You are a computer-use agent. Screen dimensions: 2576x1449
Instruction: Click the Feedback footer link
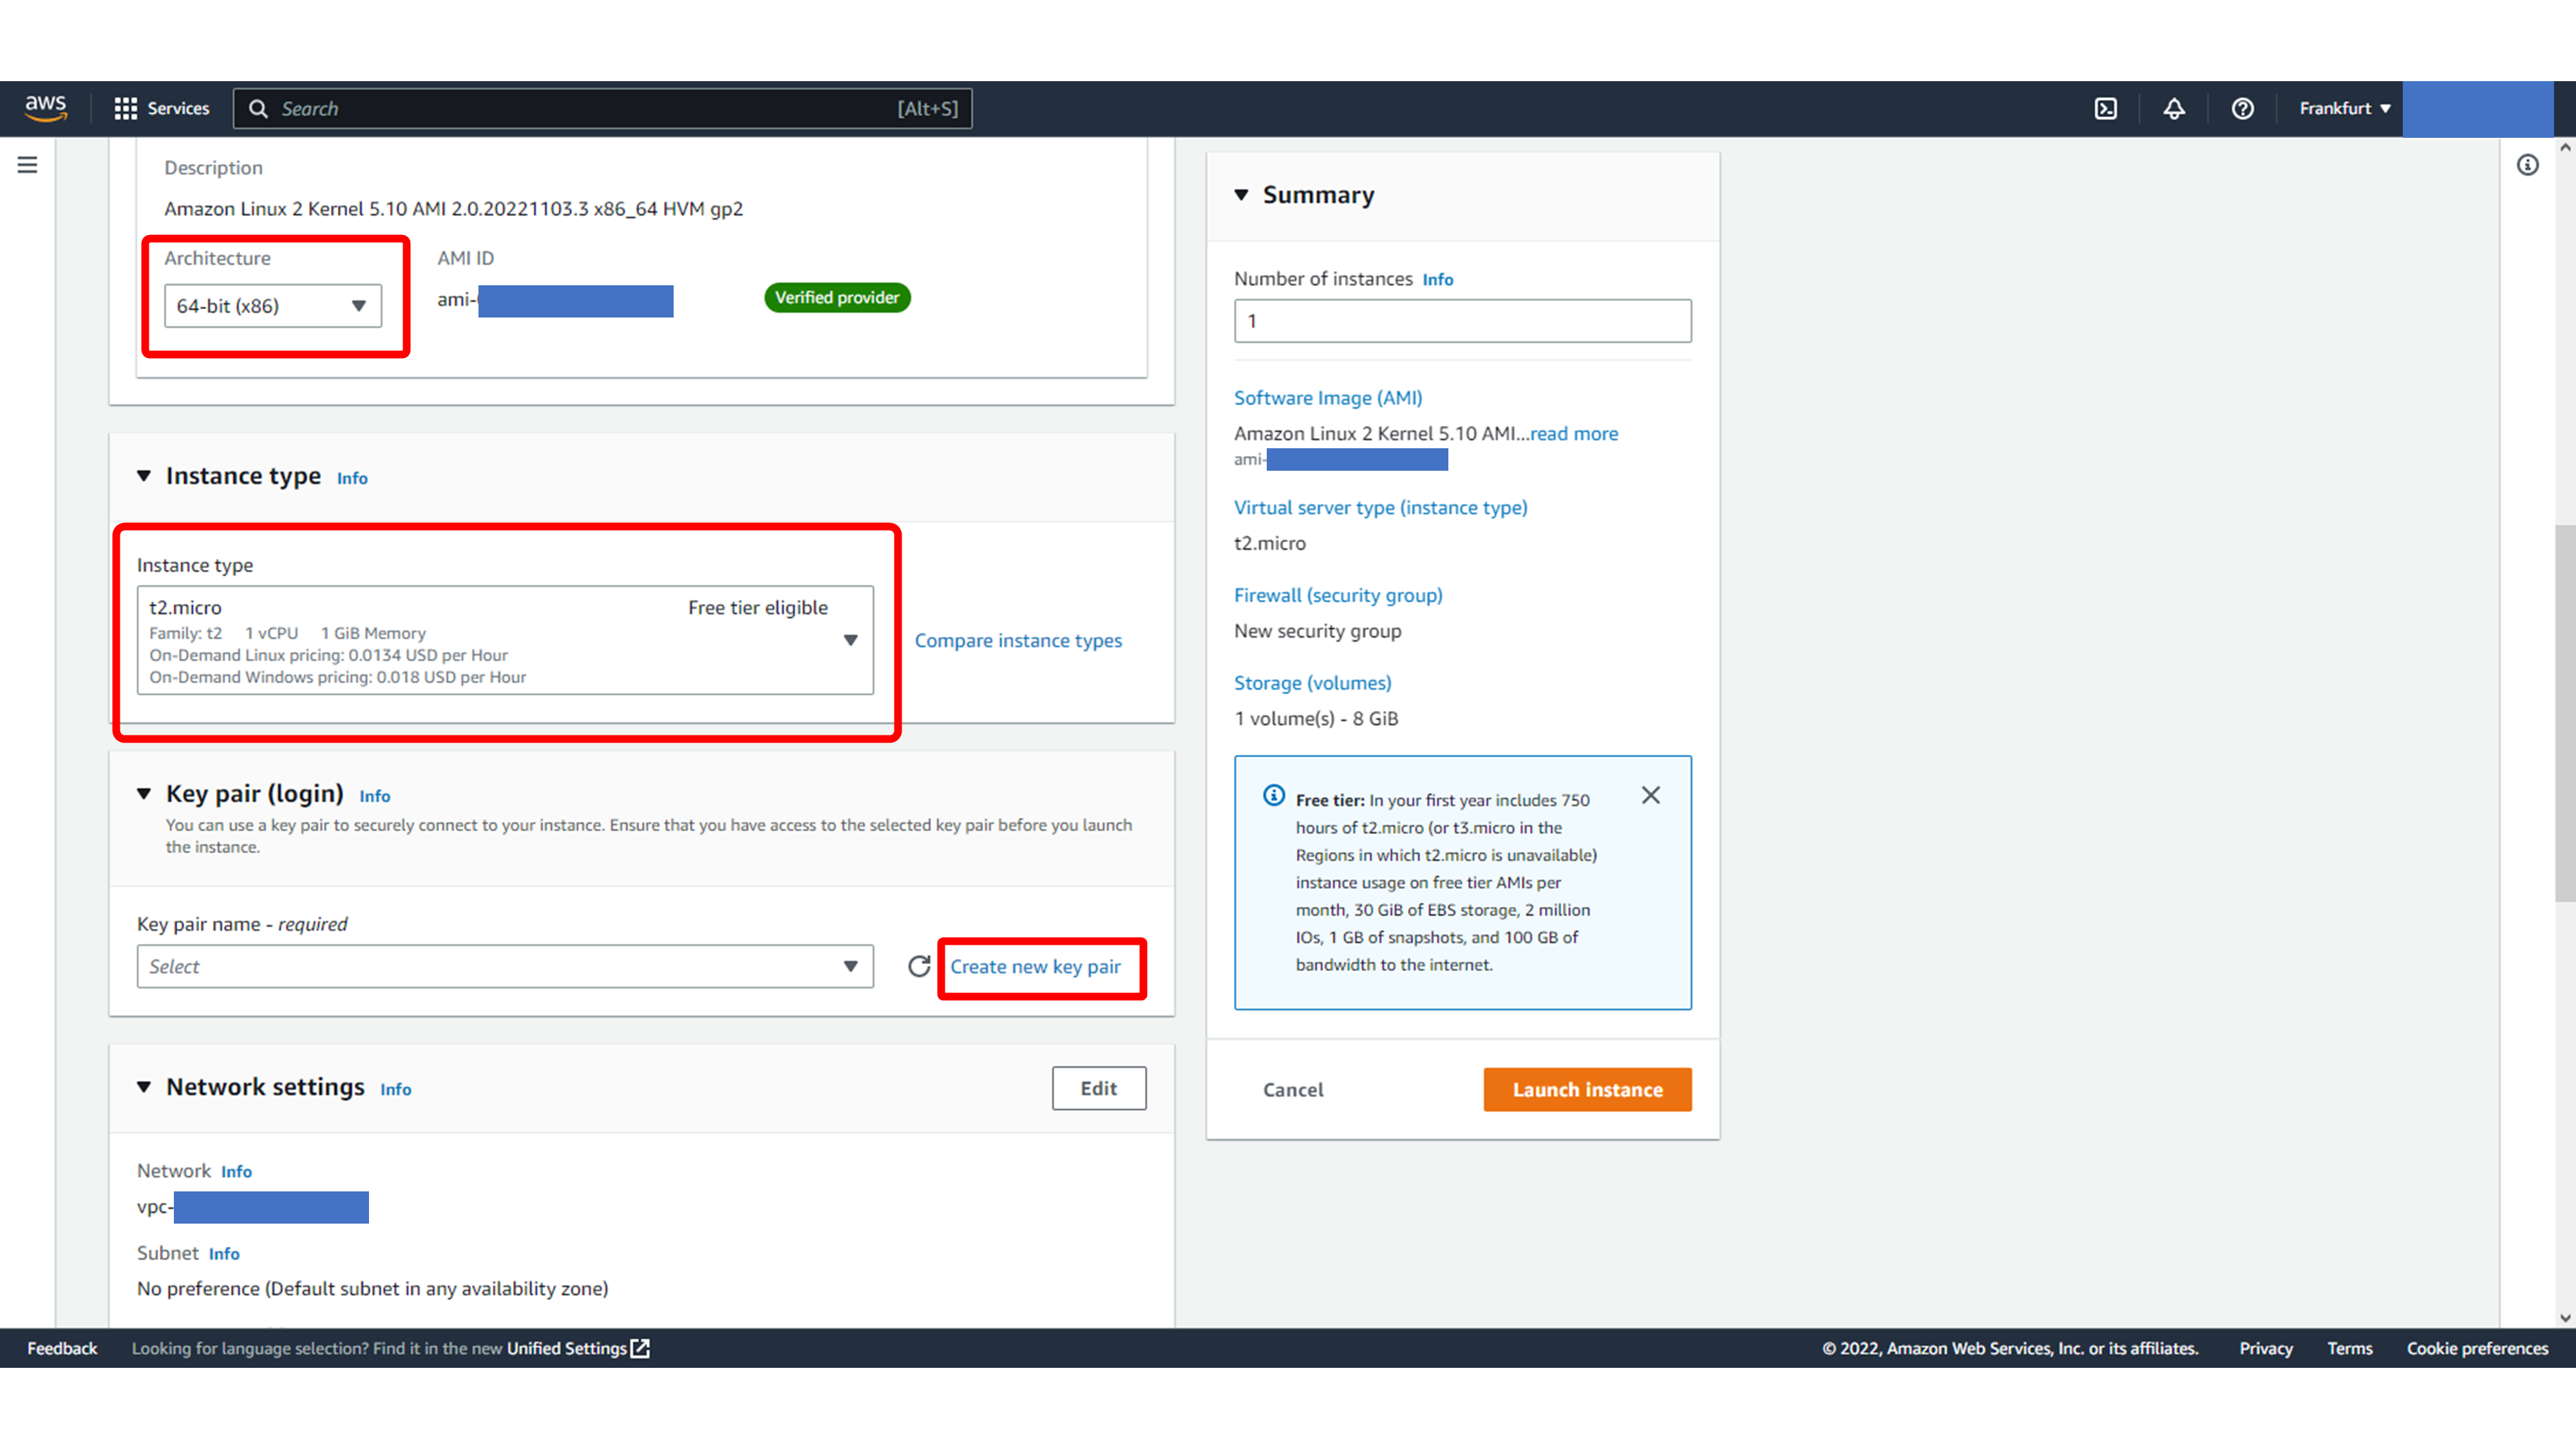[x=62, y=1348]
